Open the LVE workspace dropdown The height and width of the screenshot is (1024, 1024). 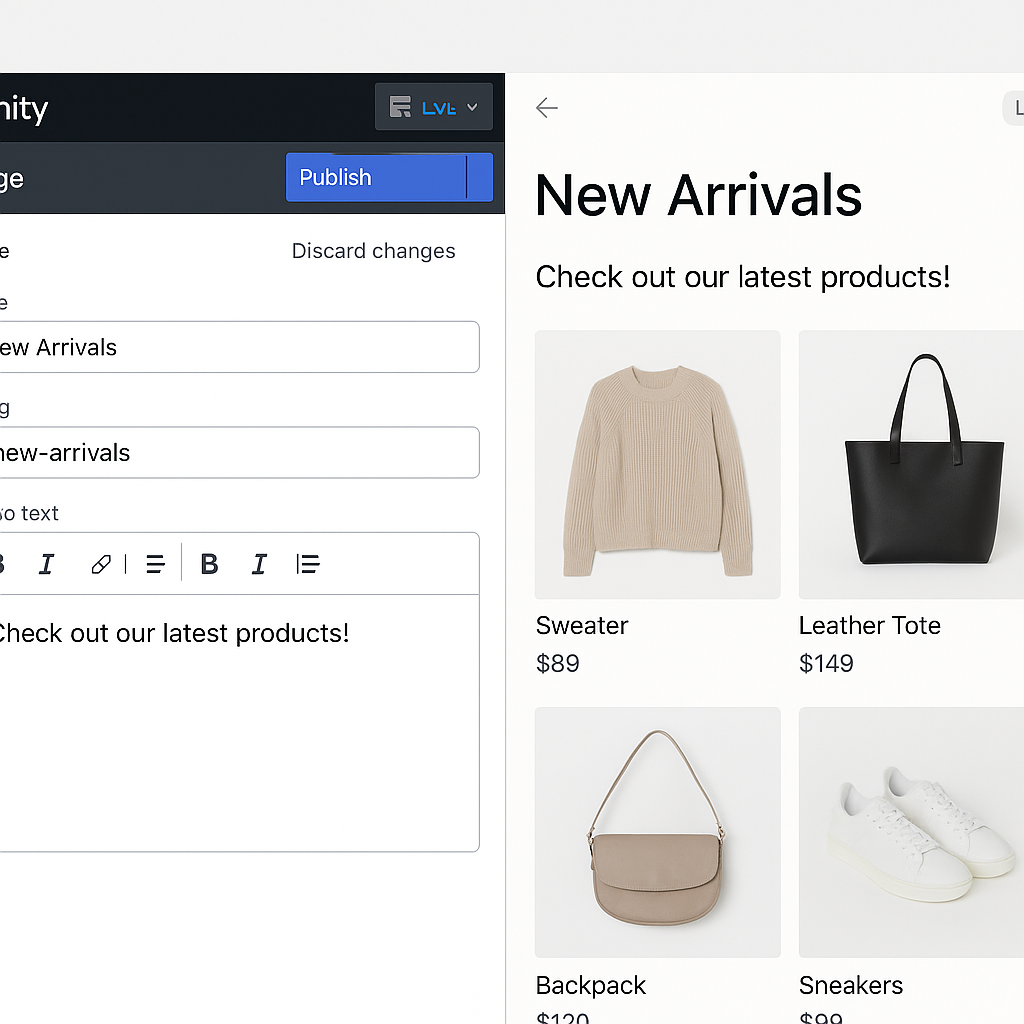point(434,106)
